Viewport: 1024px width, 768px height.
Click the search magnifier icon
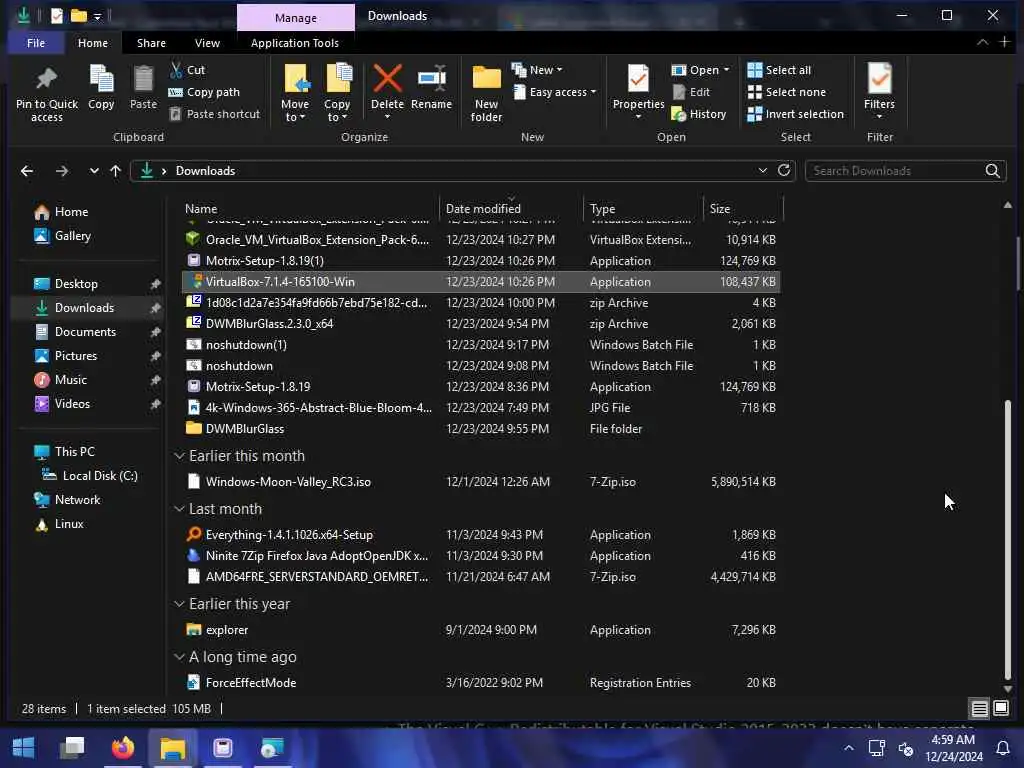point(992,170)
